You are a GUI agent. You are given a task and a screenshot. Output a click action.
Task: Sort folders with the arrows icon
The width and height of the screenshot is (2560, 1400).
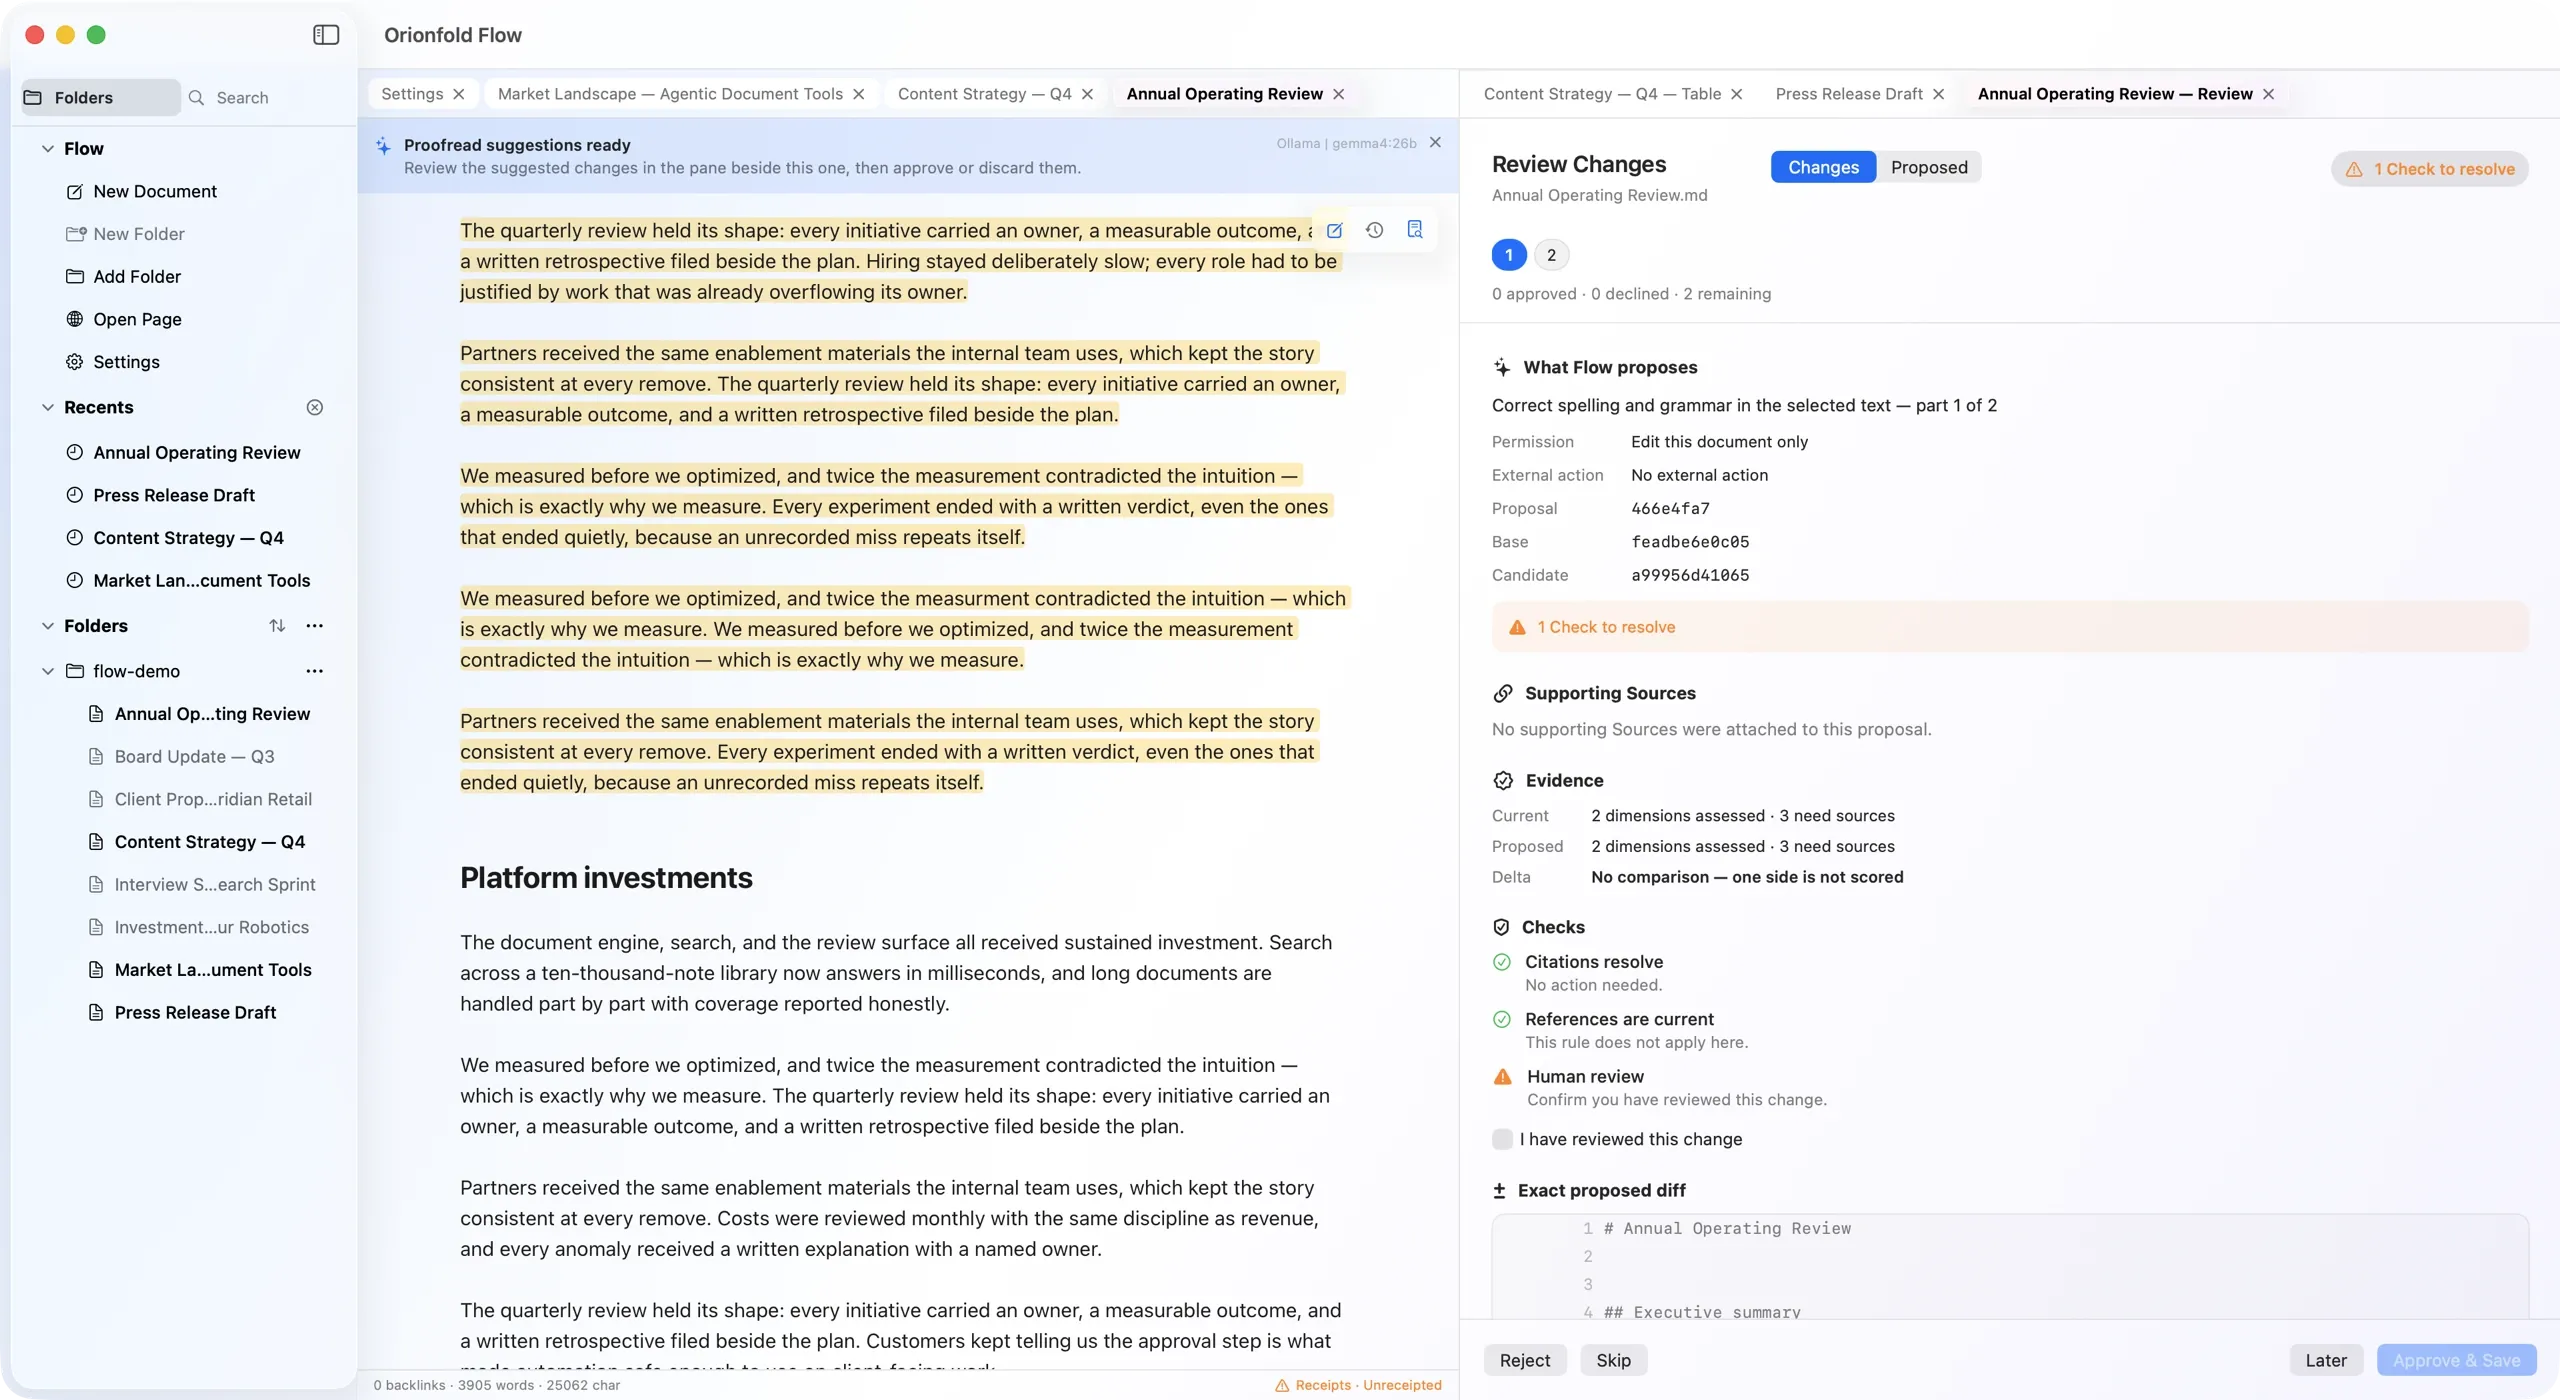pos(277,626)
